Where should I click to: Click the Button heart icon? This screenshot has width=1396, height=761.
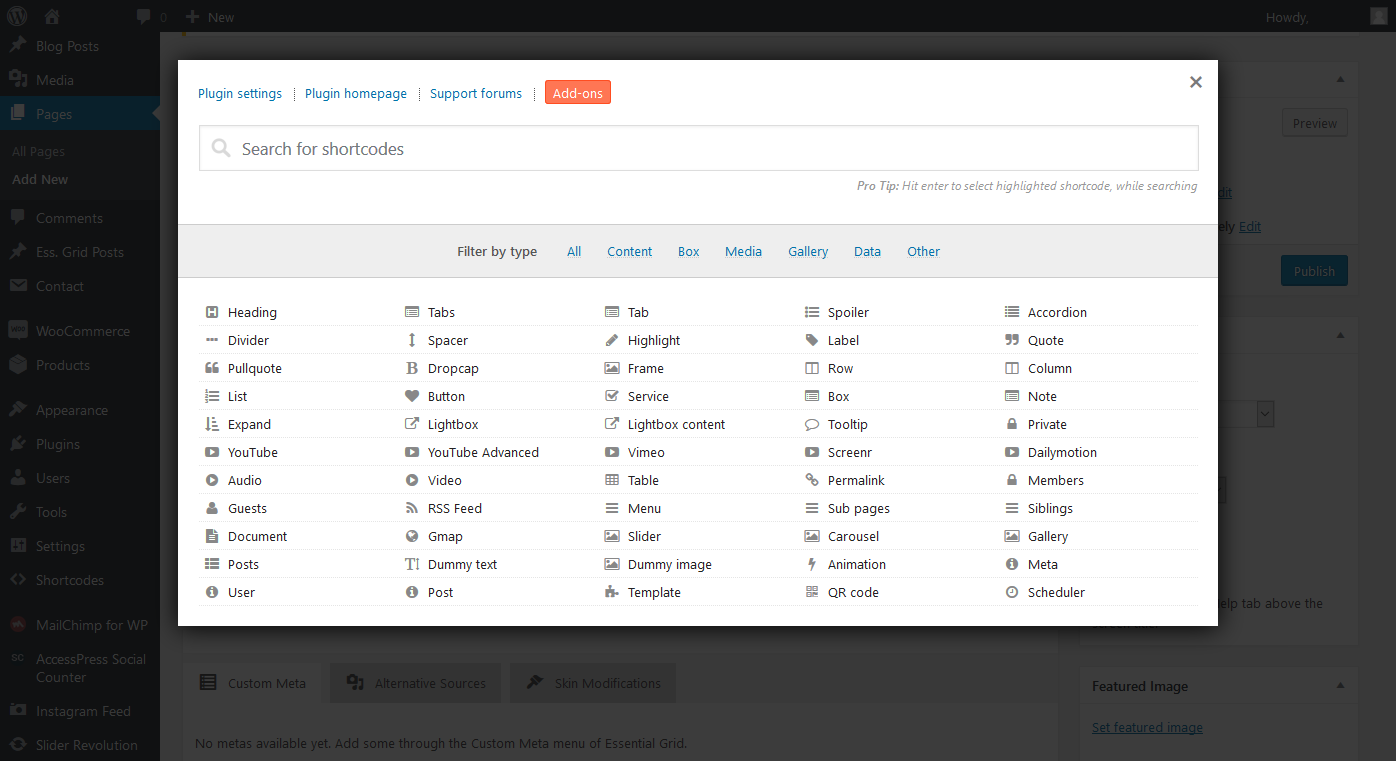412,396
